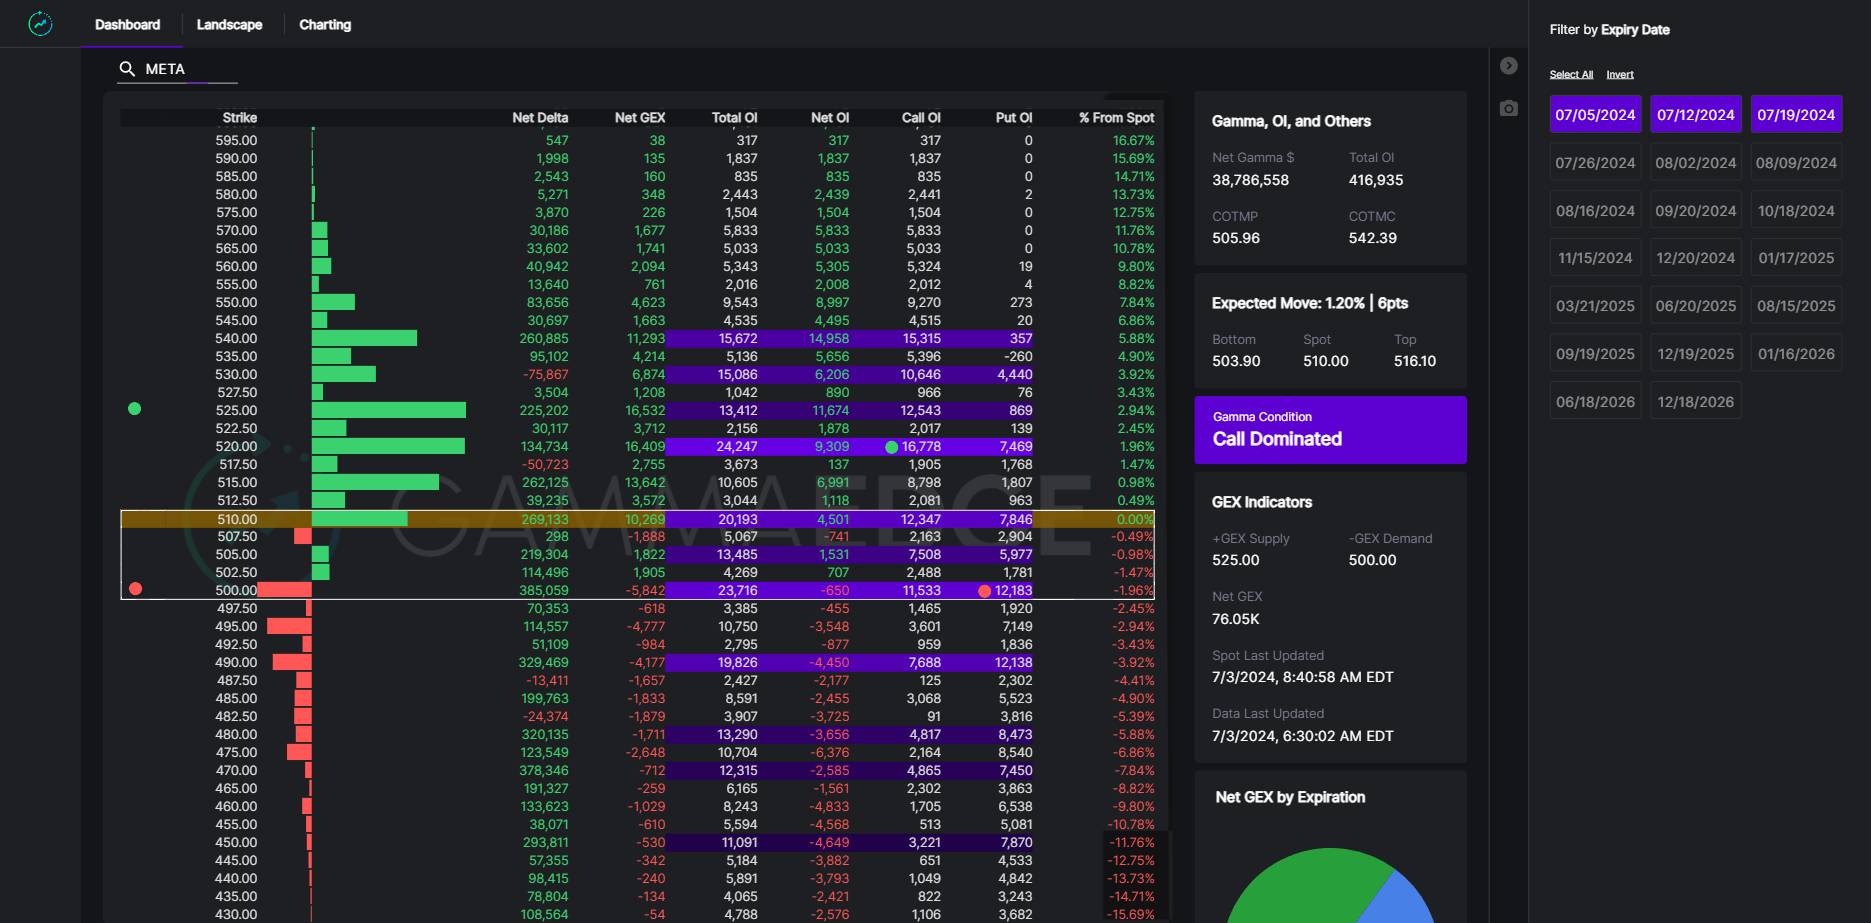Deselect the 07/05/2024 expiry
Screen dimensions: 1871x923
tap(1595, 114)
